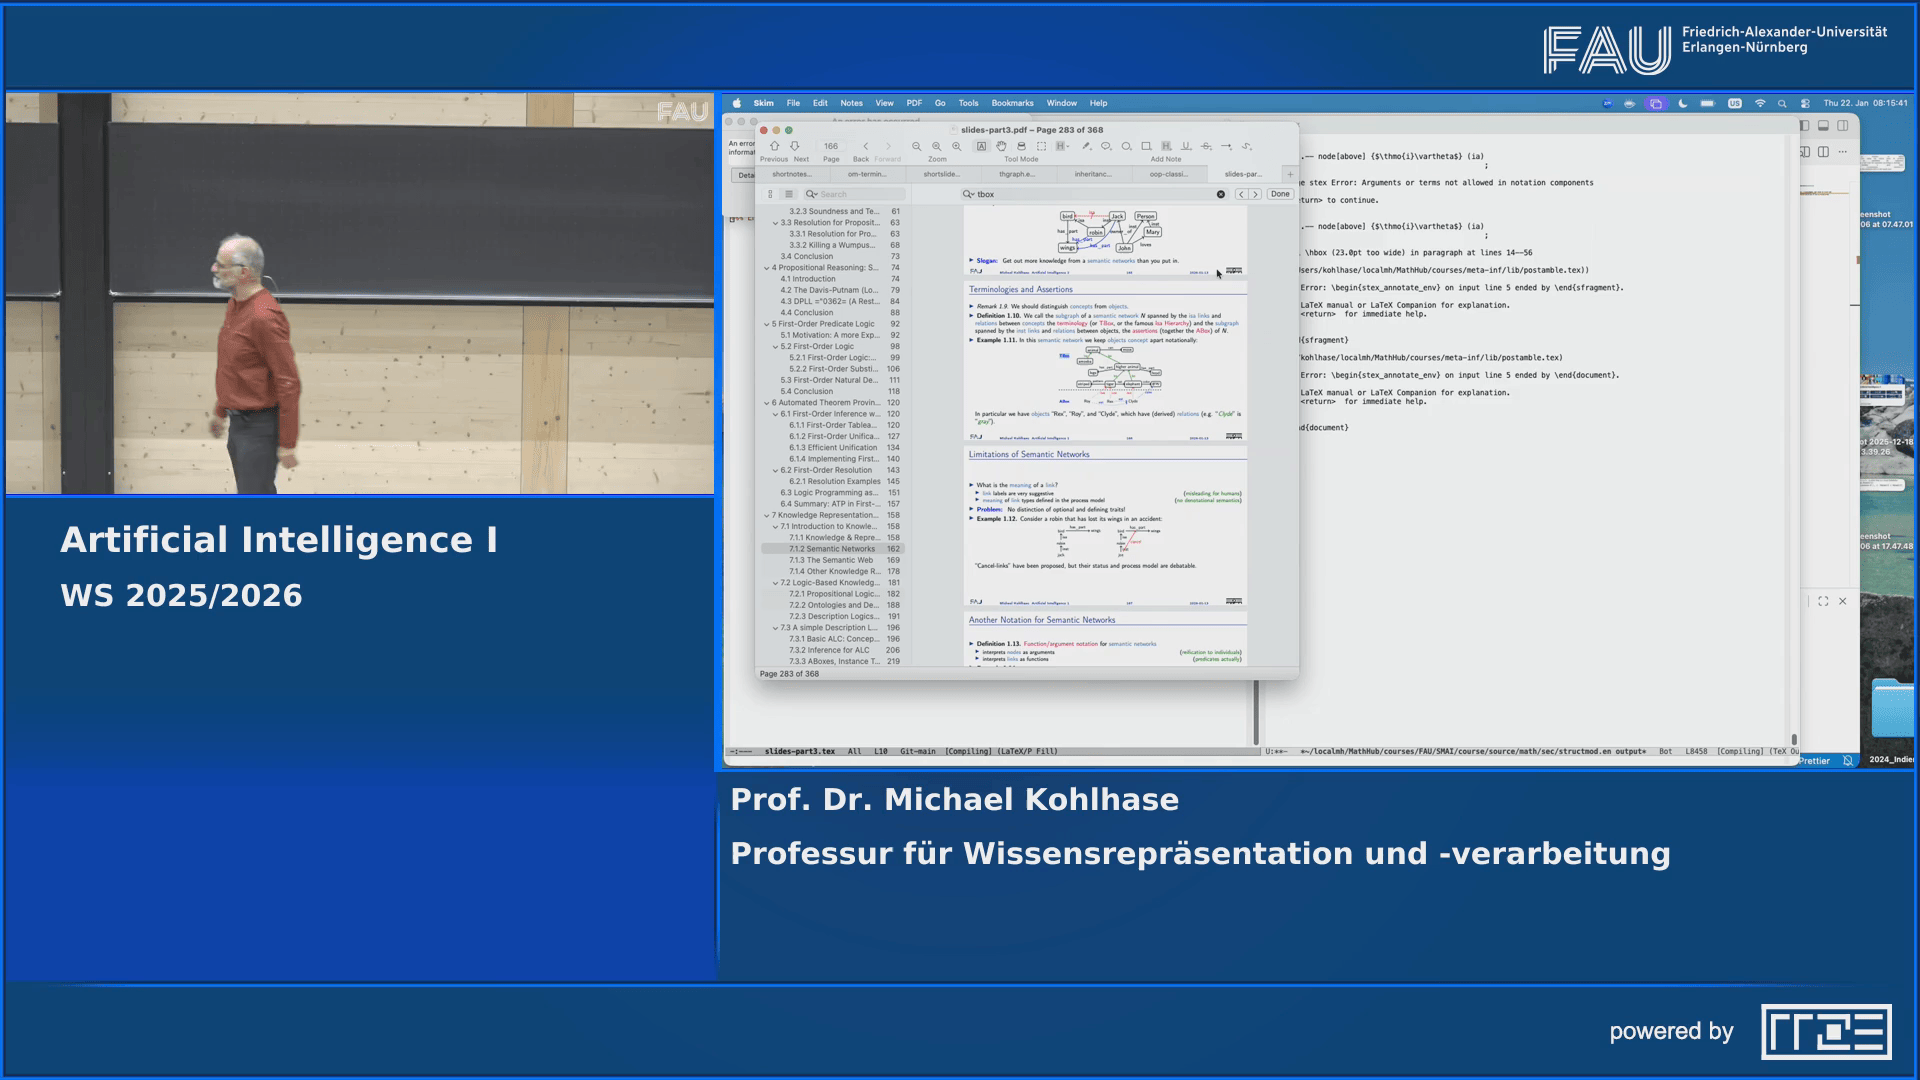Toggle the rectangular selection tool
This screenshot has height=1080, width=1920.
[1042, 146]
